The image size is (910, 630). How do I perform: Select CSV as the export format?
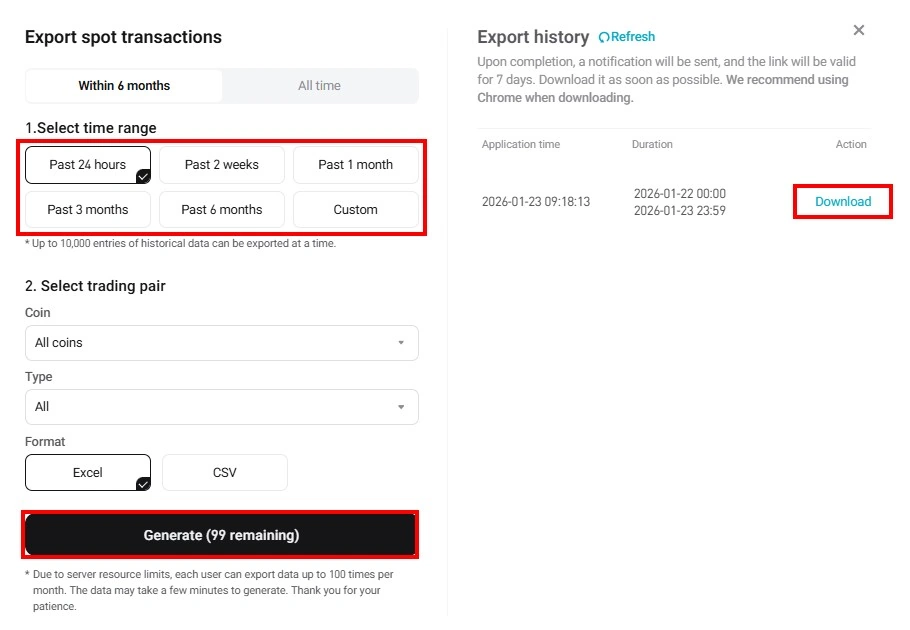(225, 473)
